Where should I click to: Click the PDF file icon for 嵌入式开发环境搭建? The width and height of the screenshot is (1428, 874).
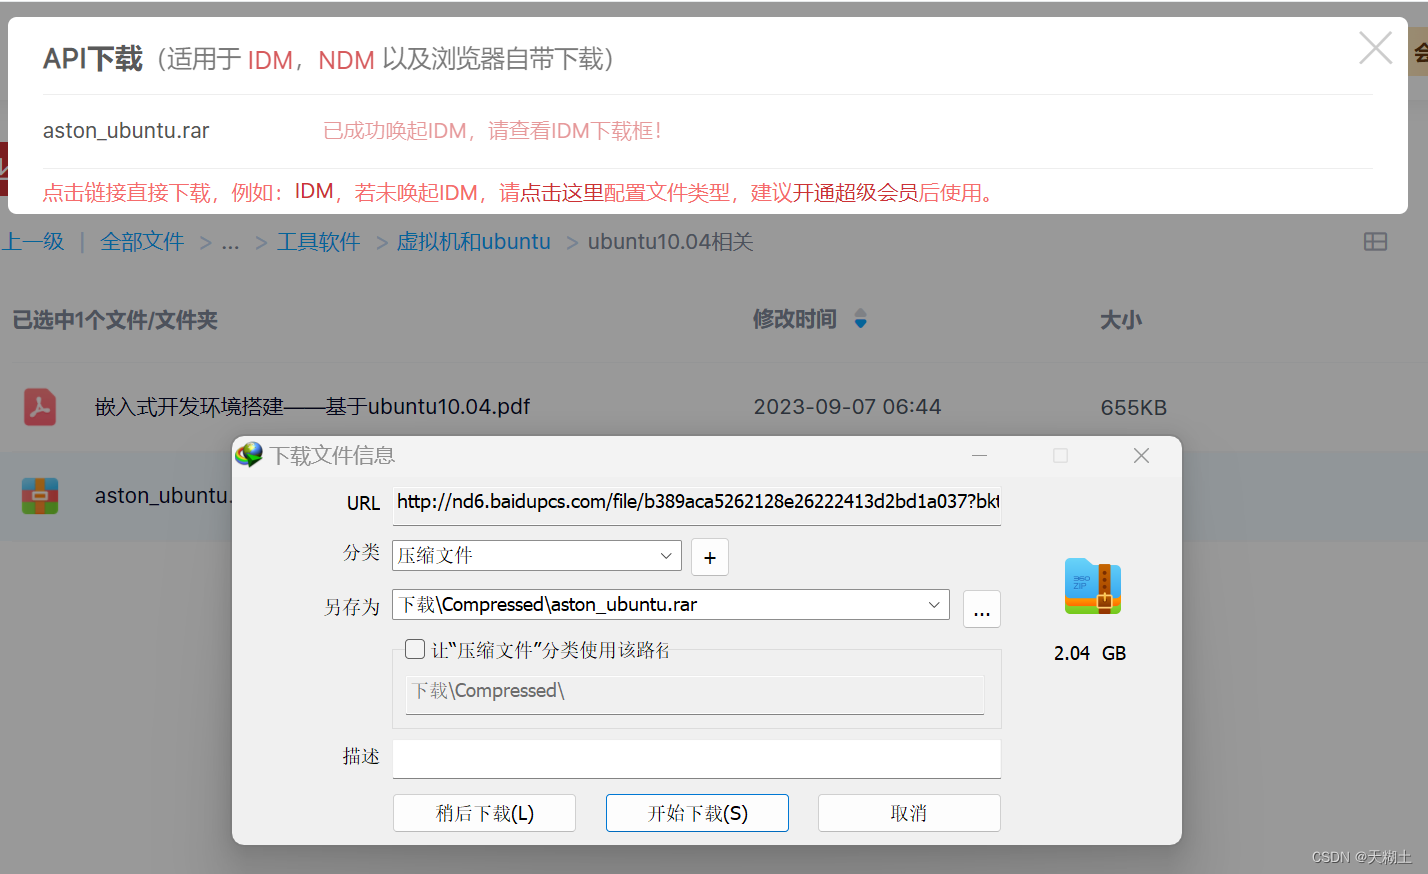pos(40,407)
